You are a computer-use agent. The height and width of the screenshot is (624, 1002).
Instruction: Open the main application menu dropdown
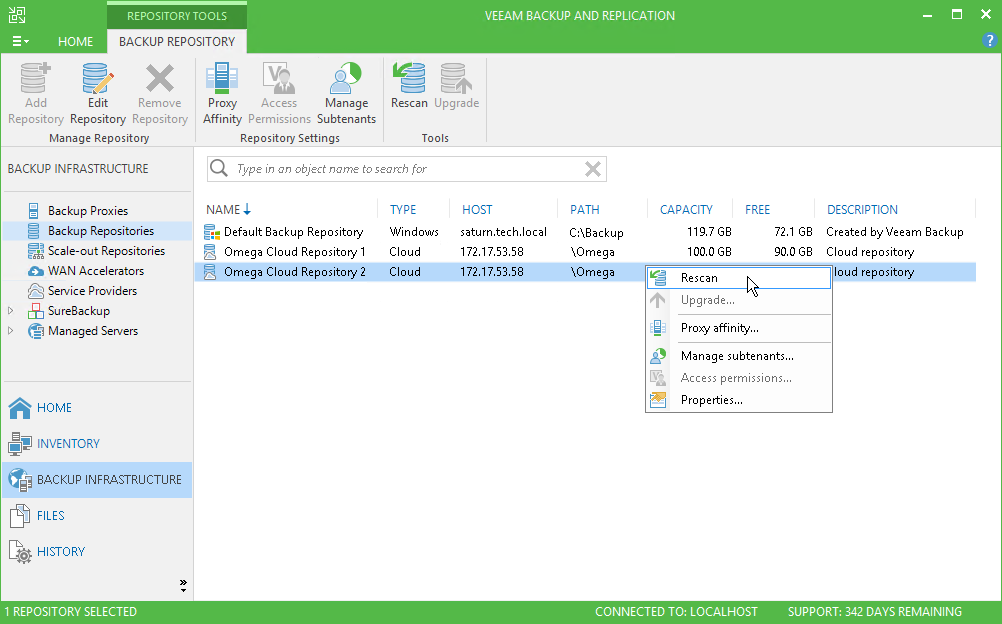point(20,41)
